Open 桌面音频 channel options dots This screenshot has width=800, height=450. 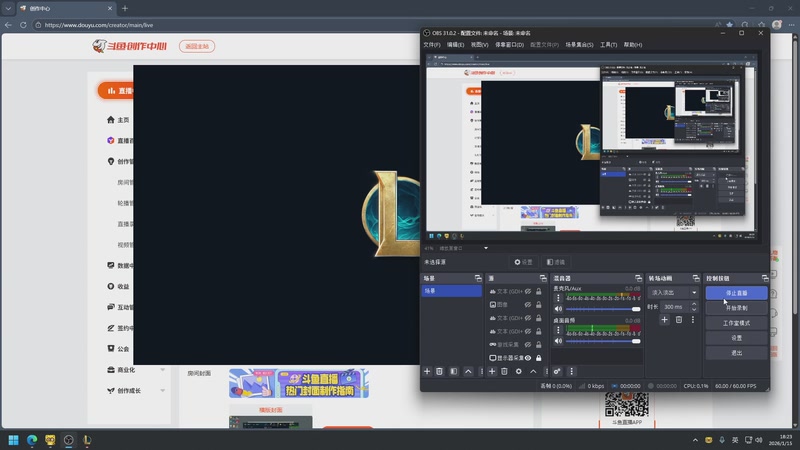click(x=558, y=330)
